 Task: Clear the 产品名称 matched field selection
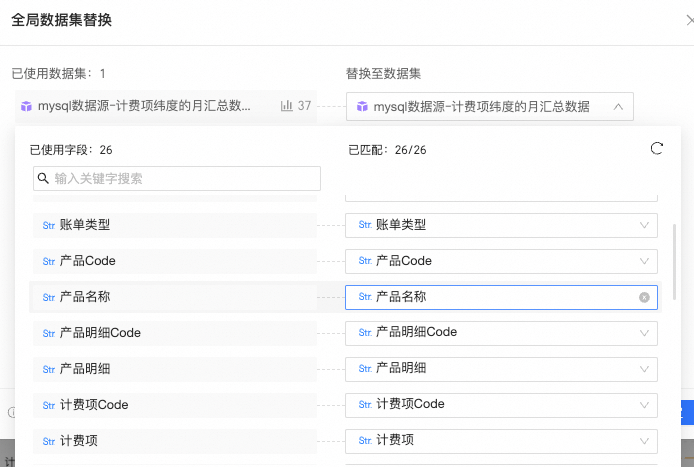pos(644,297)
